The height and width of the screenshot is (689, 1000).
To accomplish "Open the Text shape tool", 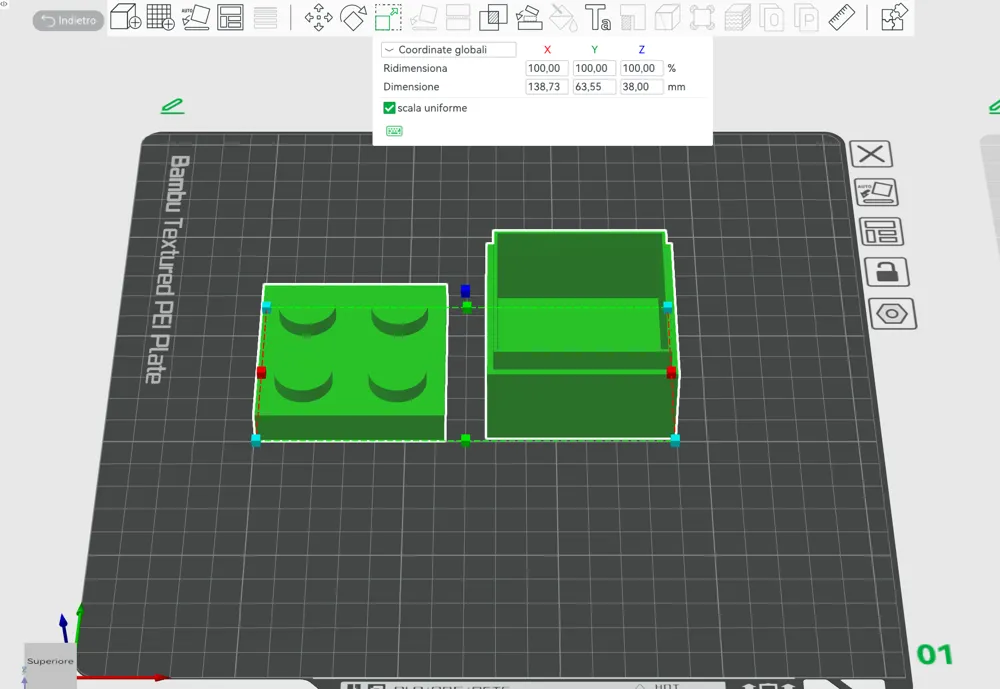I will pyautogui.click(x=598, y=17).
